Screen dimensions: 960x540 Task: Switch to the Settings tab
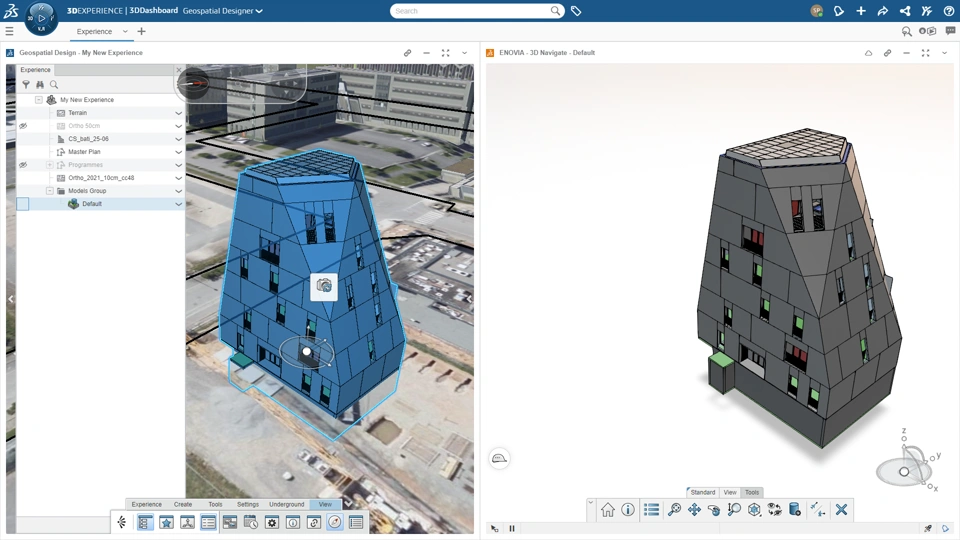[247, 504]
